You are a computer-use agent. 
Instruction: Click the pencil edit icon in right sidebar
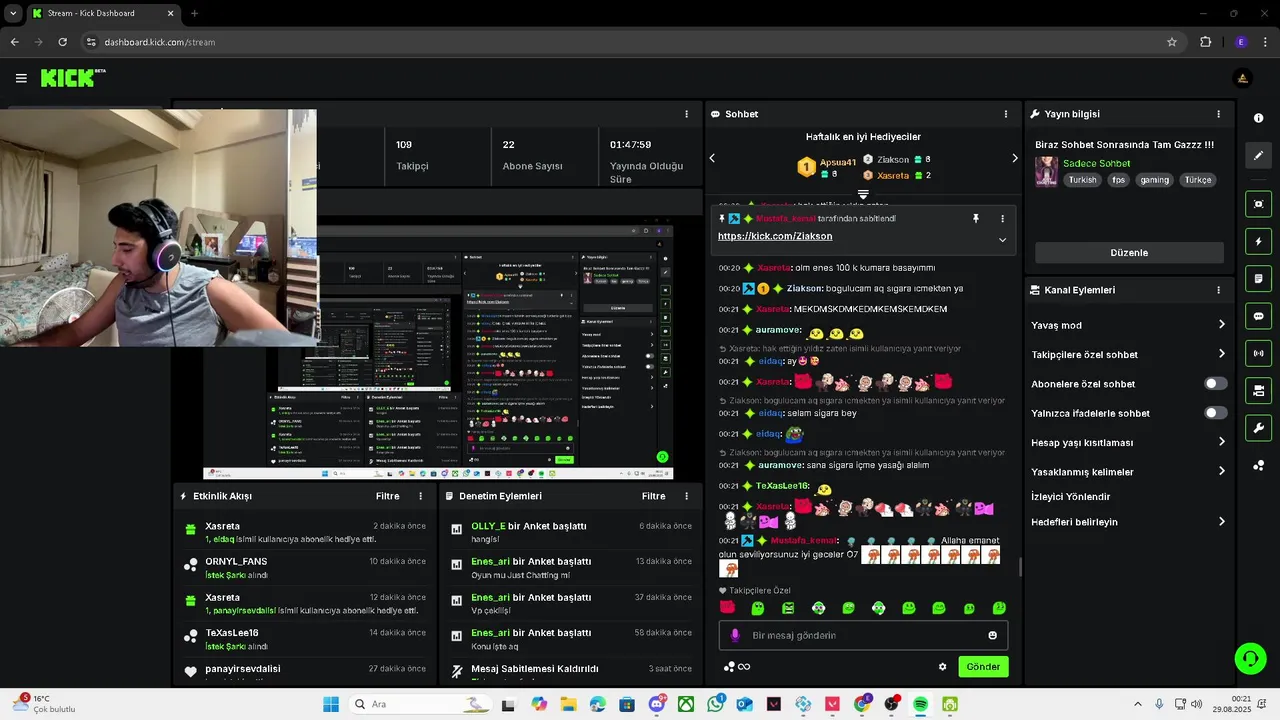pyautogui.click(x=1258, y=155)
